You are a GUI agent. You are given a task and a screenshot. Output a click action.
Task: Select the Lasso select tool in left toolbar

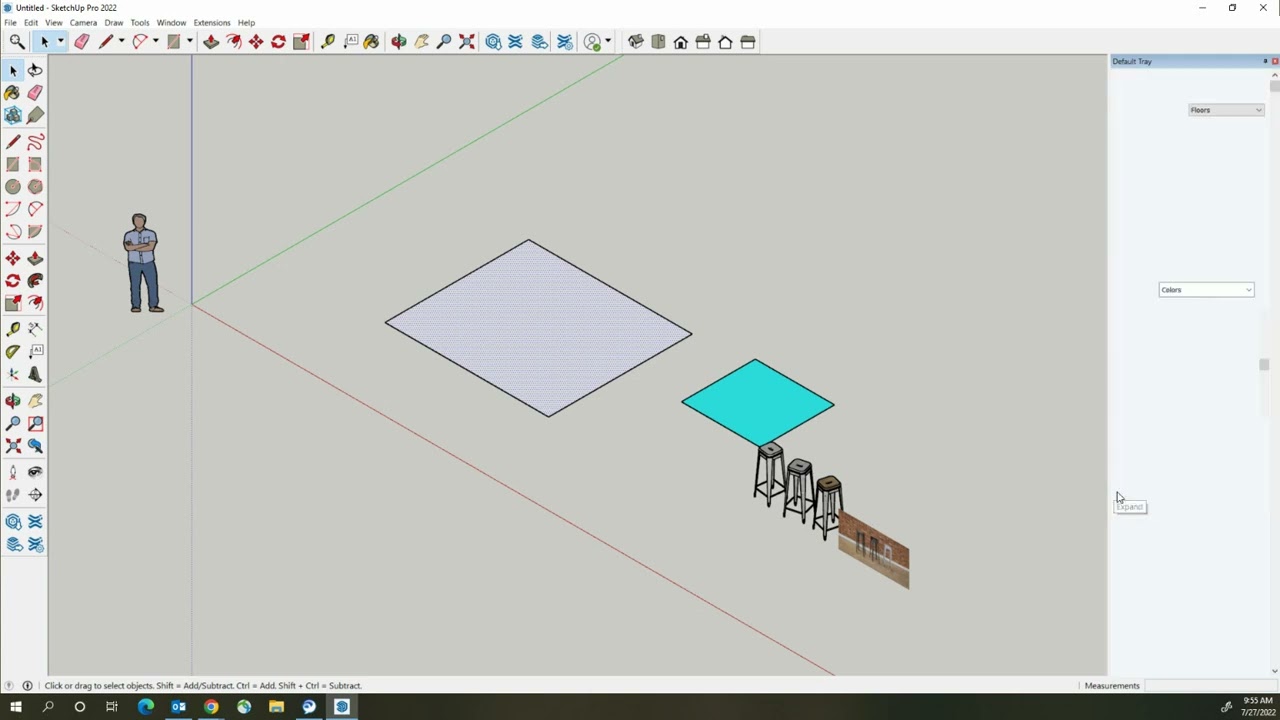(35, 70)
